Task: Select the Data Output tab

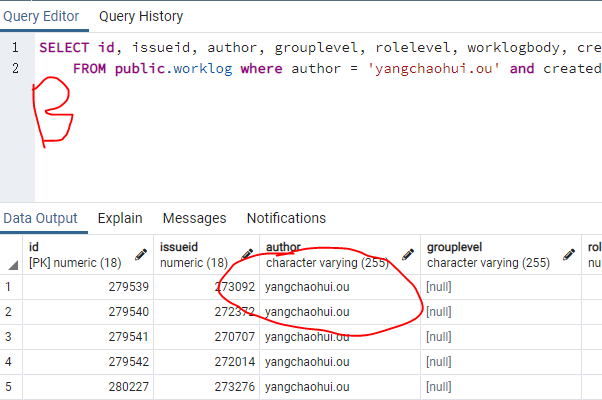Action: [x=40, y=218]
